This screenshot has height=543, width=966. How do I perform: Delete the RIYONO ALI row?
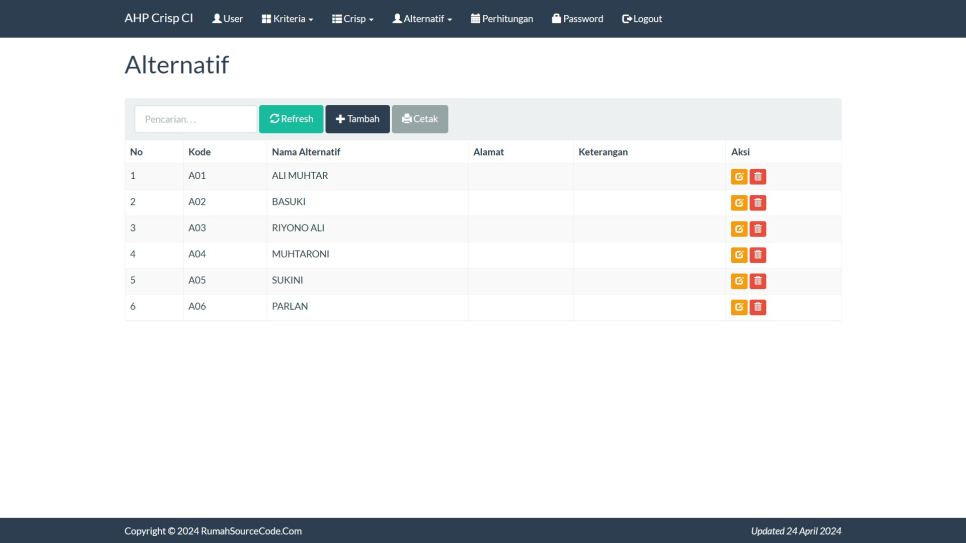[x=758, y=229]
